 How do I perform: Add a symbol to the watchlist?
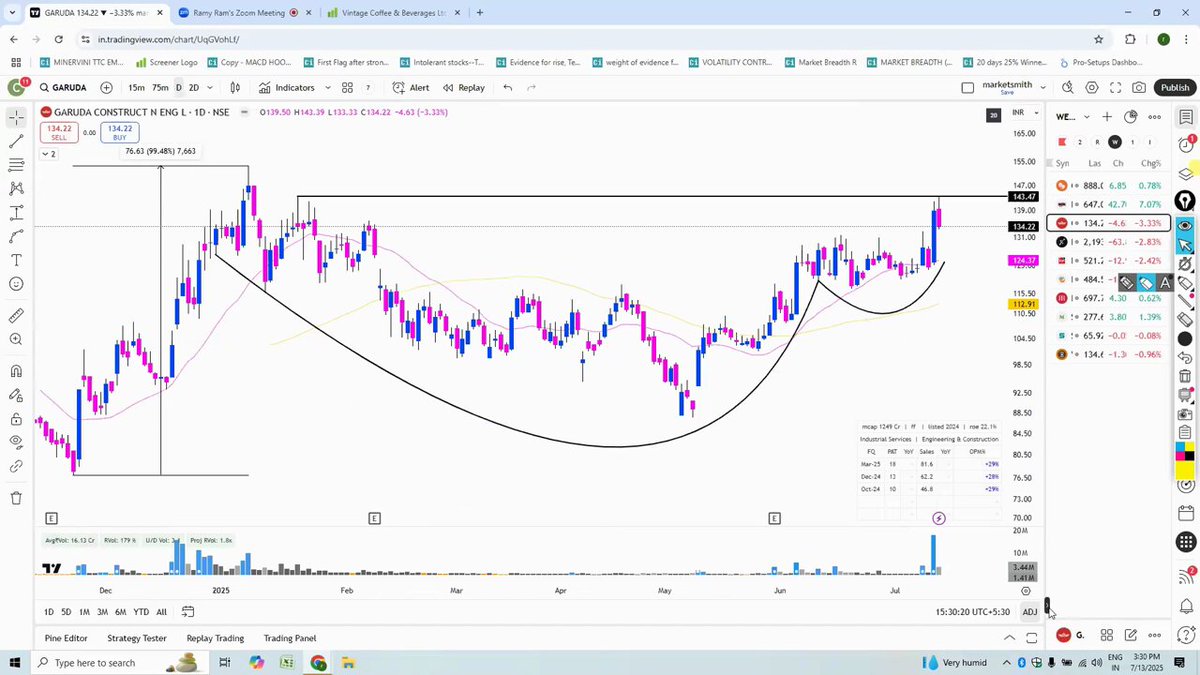coord(1107,116)
